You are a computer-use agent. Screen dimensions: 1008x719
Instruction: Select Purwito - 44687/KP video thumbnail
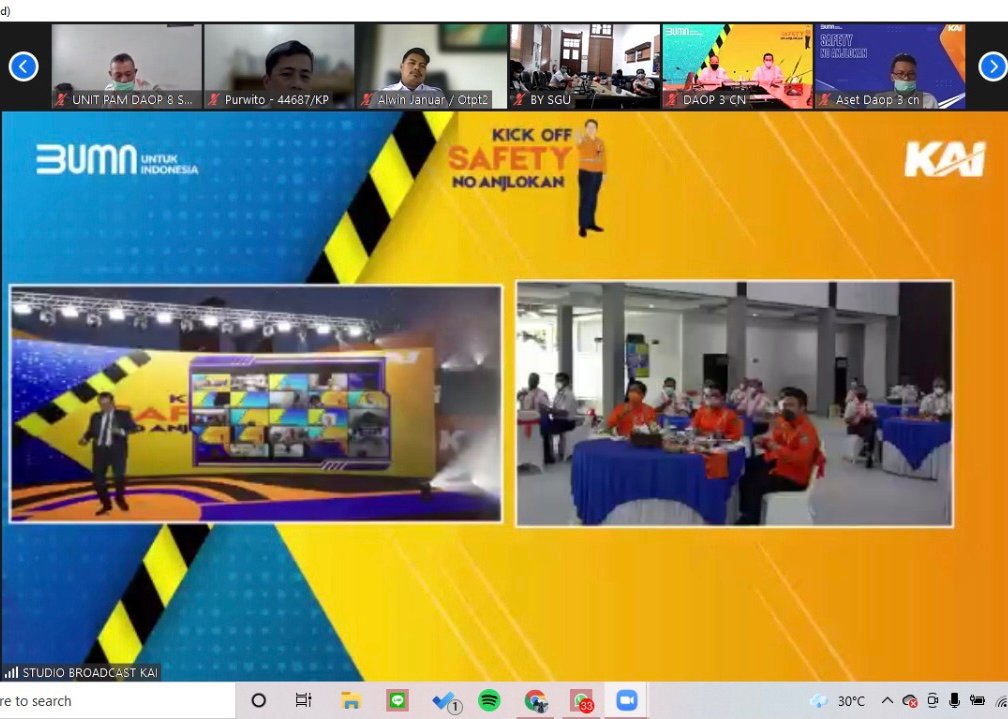(279, 66)
